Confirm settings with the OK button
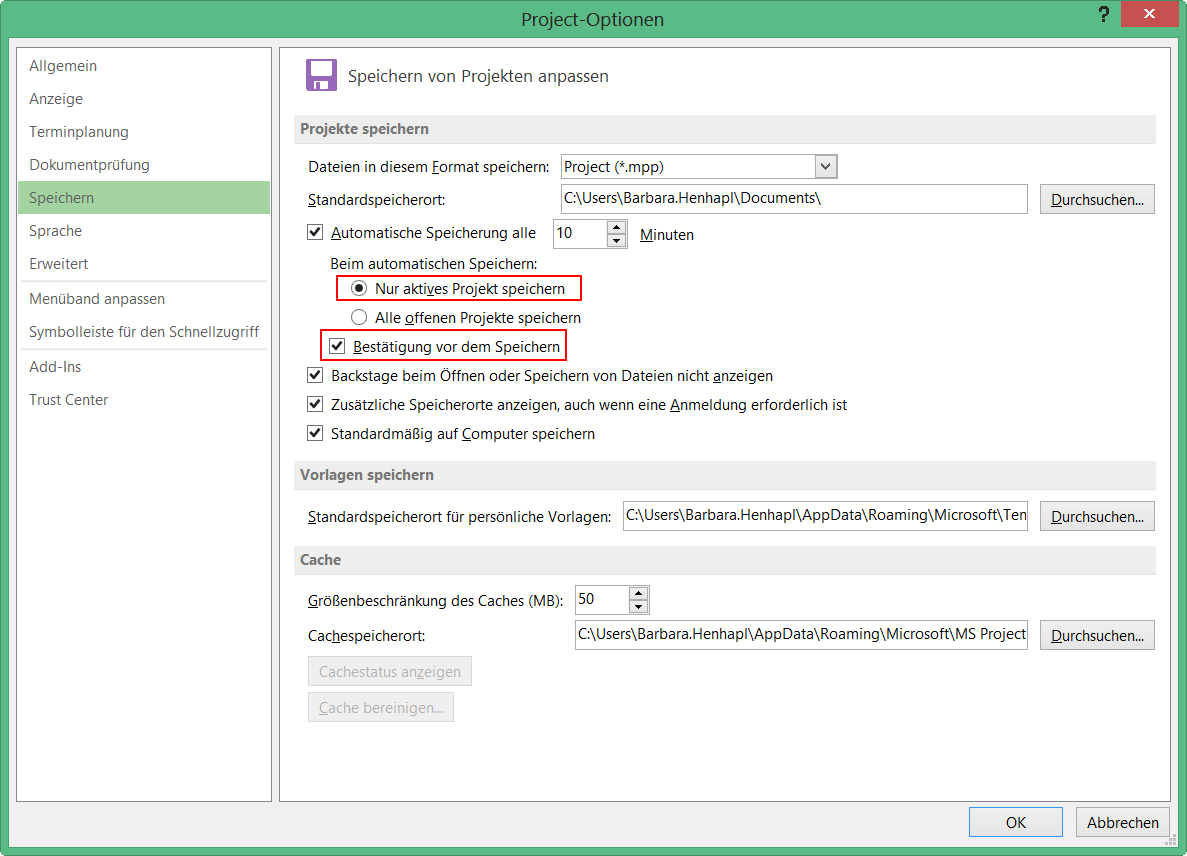 [x=1015, y=822]
